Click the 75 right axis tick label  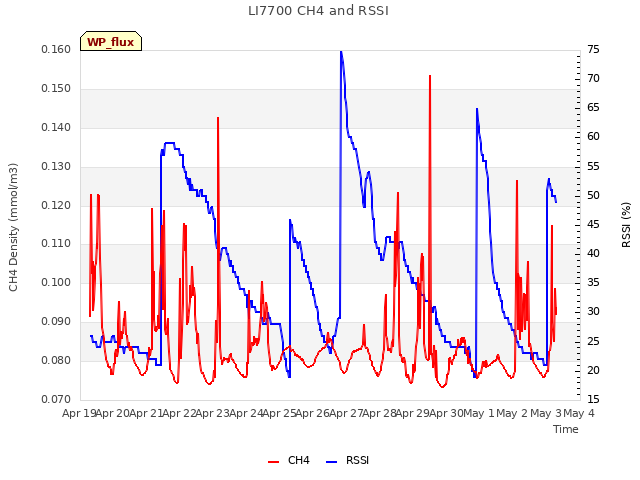click(x=593, y=49)
